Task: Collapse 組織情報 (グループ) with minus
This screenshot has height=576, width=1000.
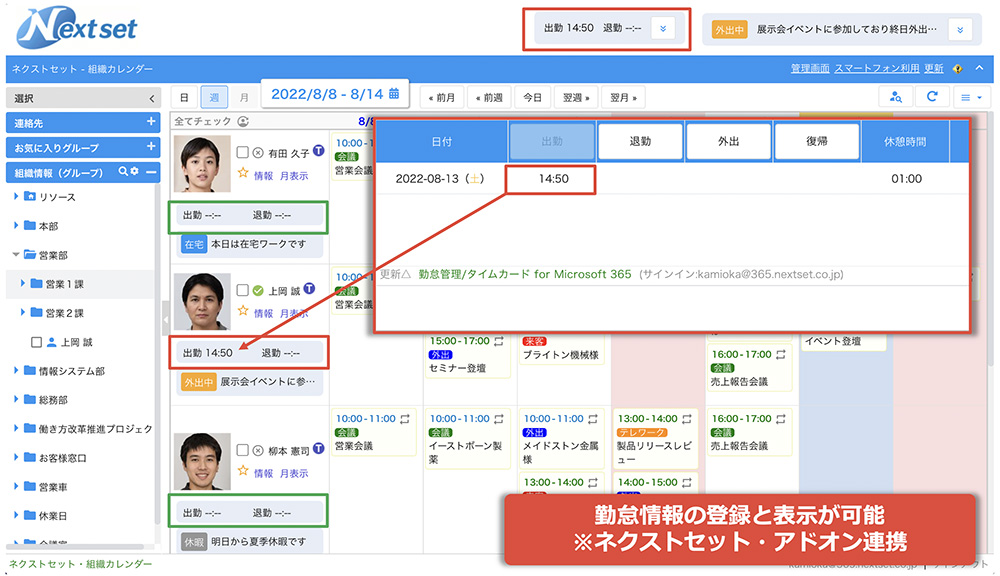Action: coord(151,172)
